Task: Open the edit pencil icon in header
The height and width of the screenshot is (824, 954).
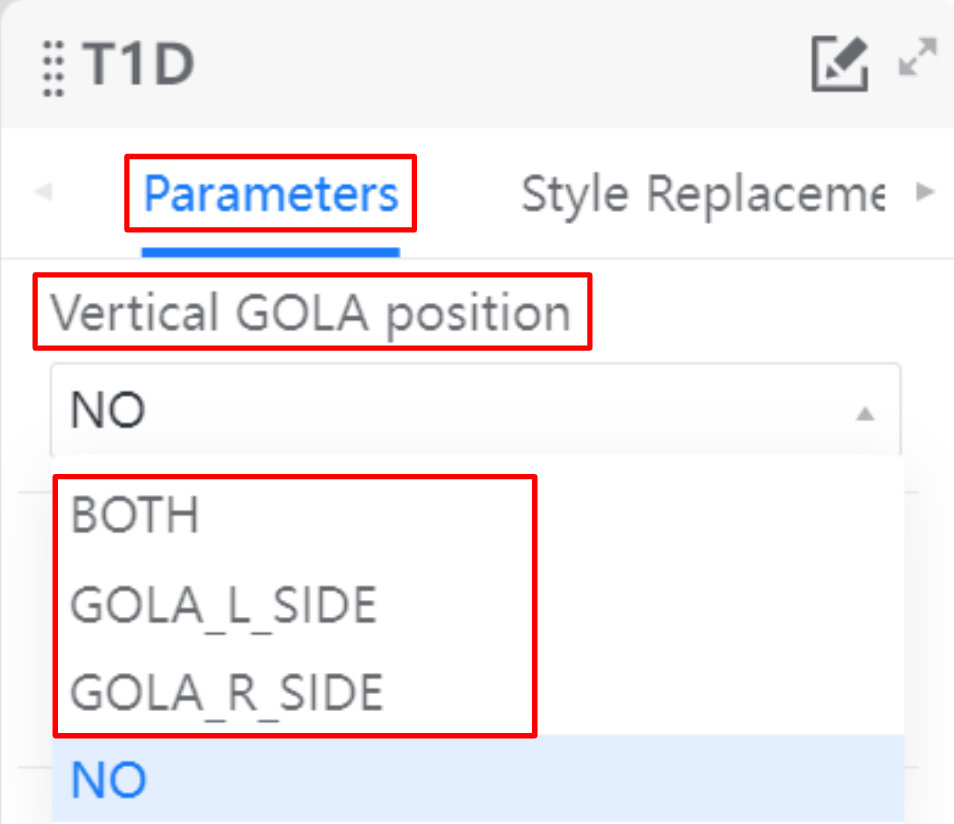Action: (840, 63)
